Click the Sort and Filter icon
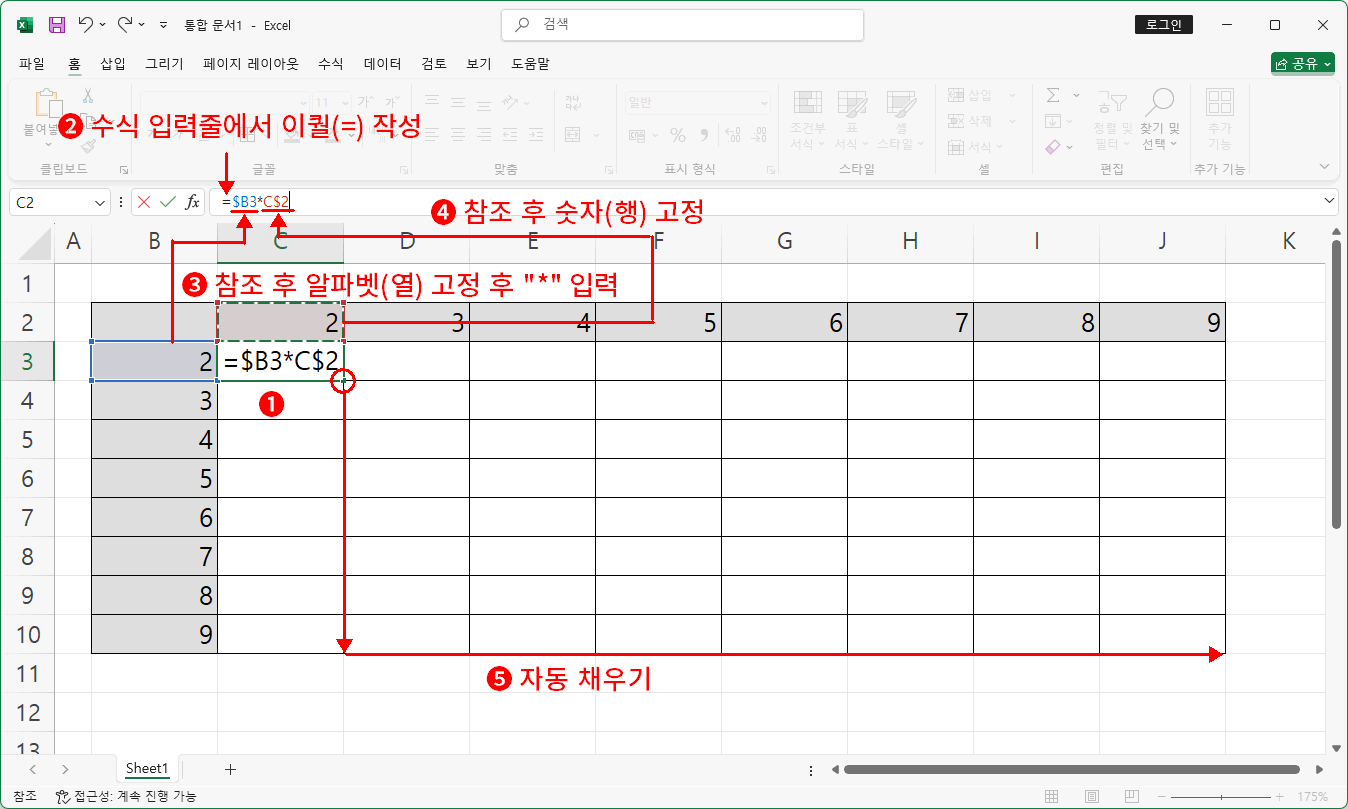This screenshot has height=809, width=1348. 1111,101
